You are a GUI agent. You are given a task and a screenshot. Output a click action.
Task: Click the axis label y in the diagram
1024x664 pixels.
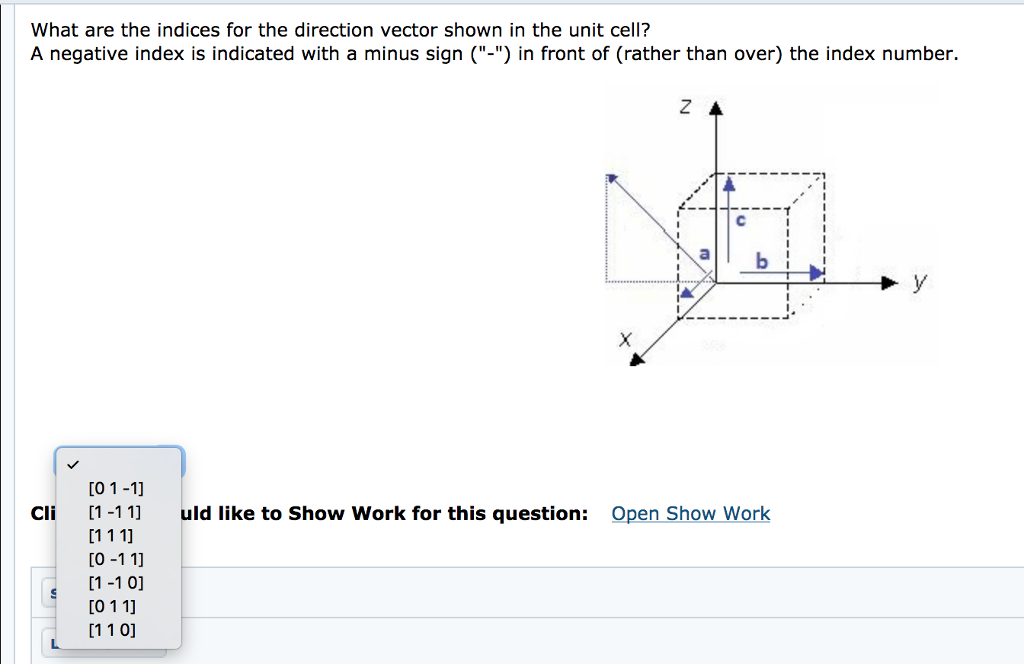(920, 282)
